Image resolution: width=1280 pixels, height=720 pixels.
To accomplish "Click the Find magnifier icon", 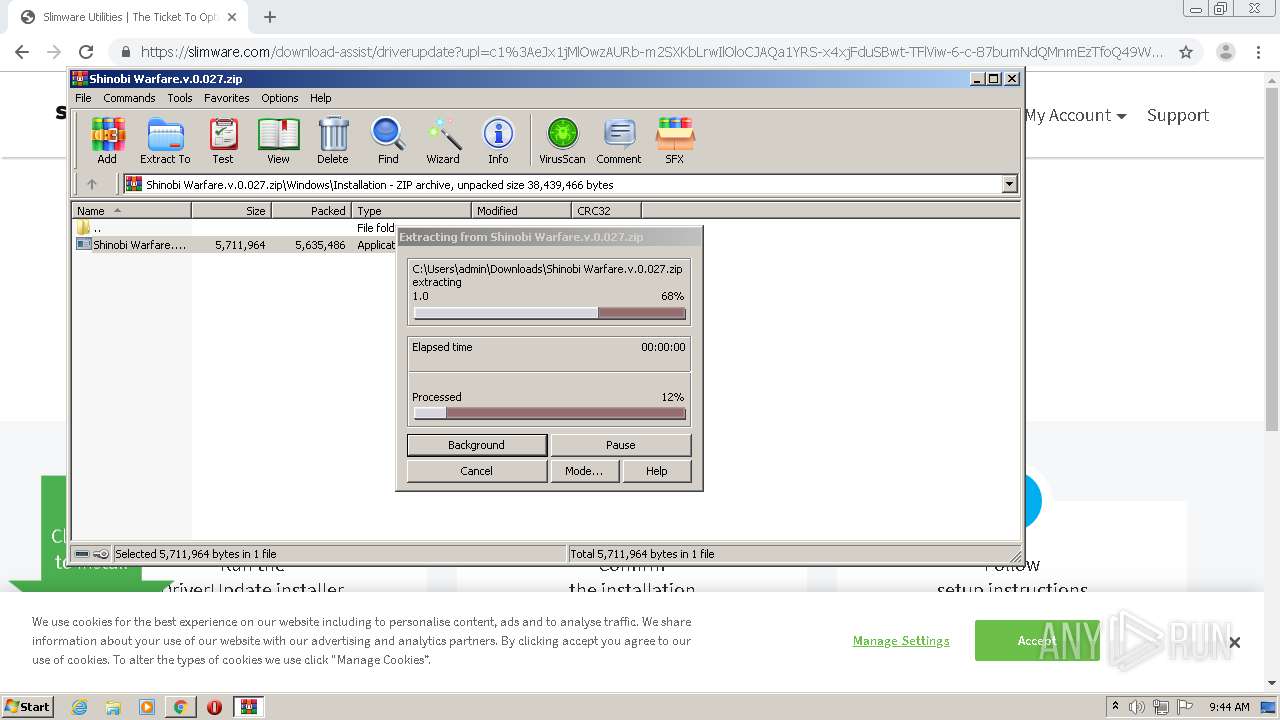I will 388,140.
